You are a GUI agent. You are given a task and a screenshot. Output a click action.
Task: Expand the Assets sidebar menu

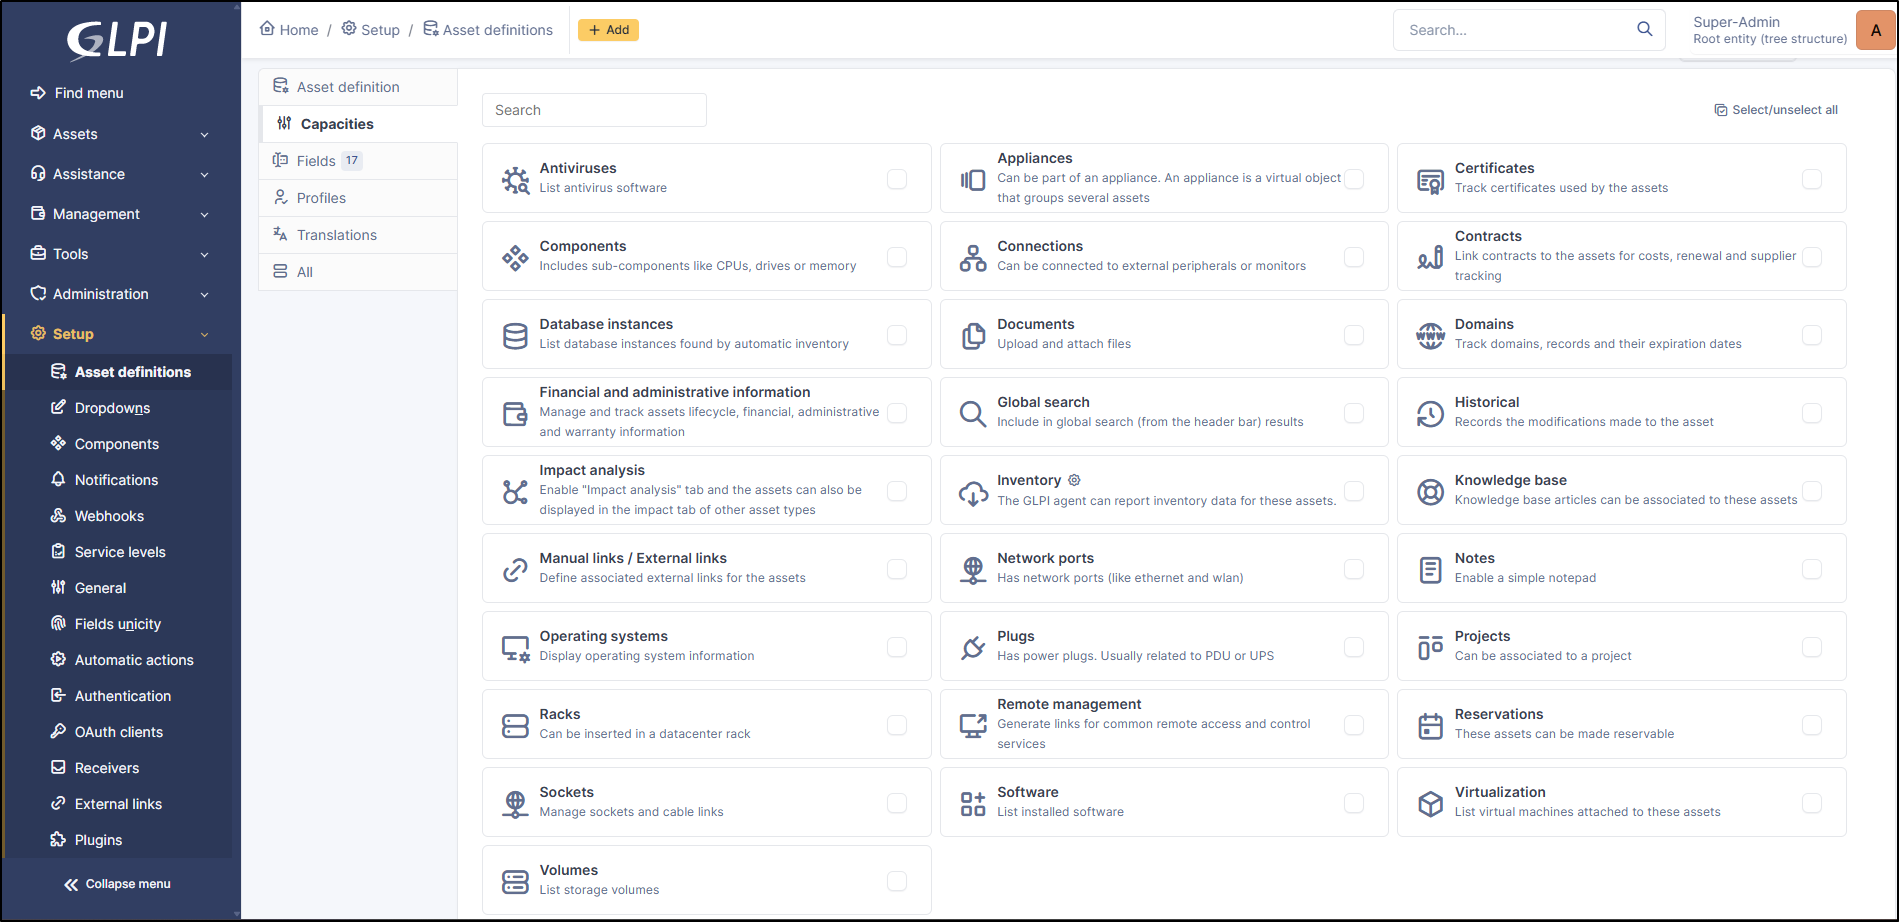(x=120, y=134)
